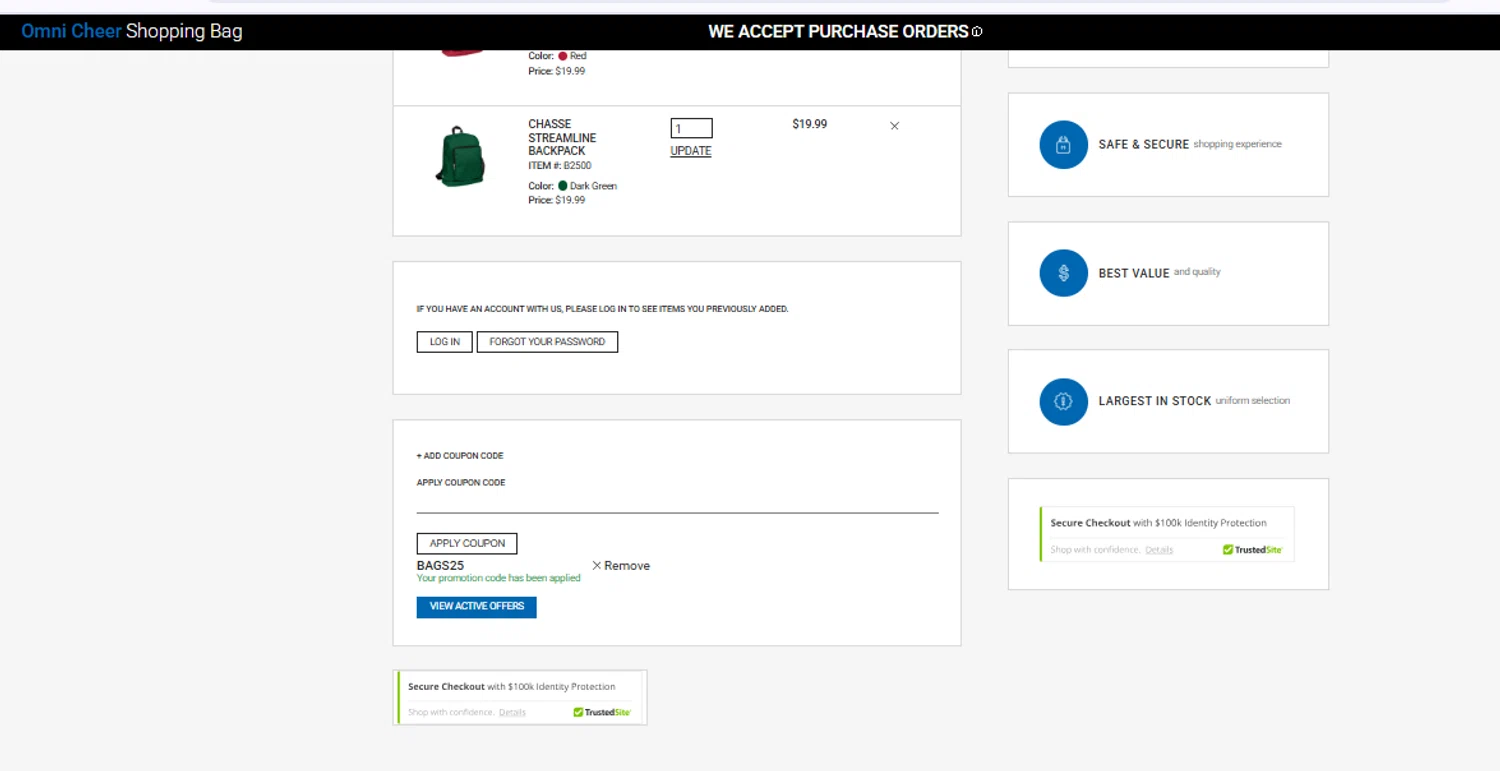1500x771 pixels.
Task: Open the Omni Cheer home link
Action: 71,31
